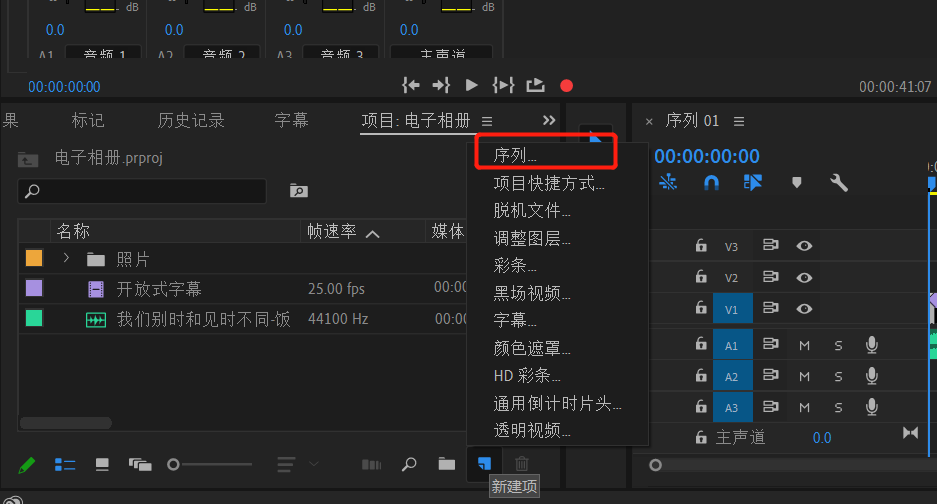Select 调整图层... in the menu
The height and width of the screenshot is (504, 937).
pyautogui.click(x=532, y=239)
